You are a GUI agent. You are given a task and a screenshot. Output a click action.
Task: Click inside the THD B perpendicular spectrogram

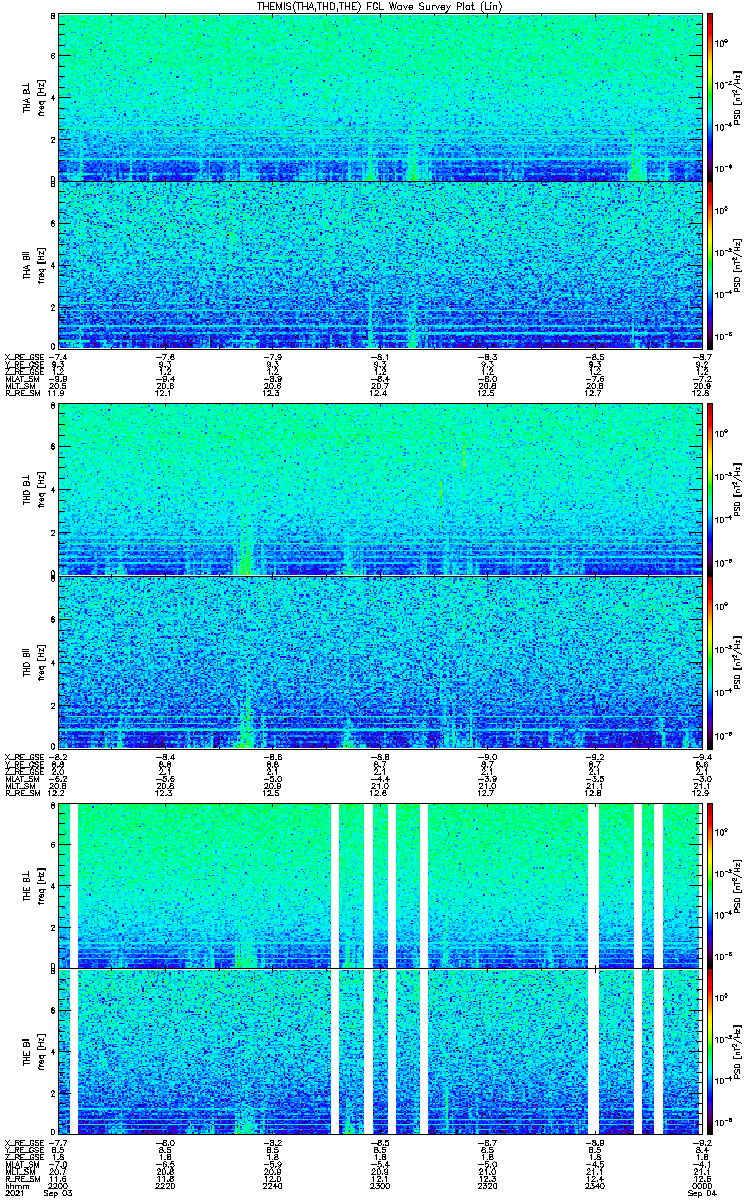click(381, 490)
